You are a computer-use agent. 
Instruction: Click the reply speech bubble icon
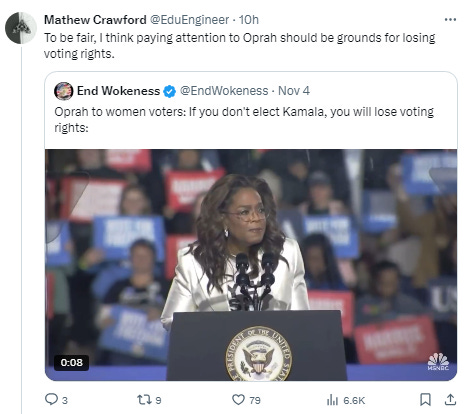(51, 399)
